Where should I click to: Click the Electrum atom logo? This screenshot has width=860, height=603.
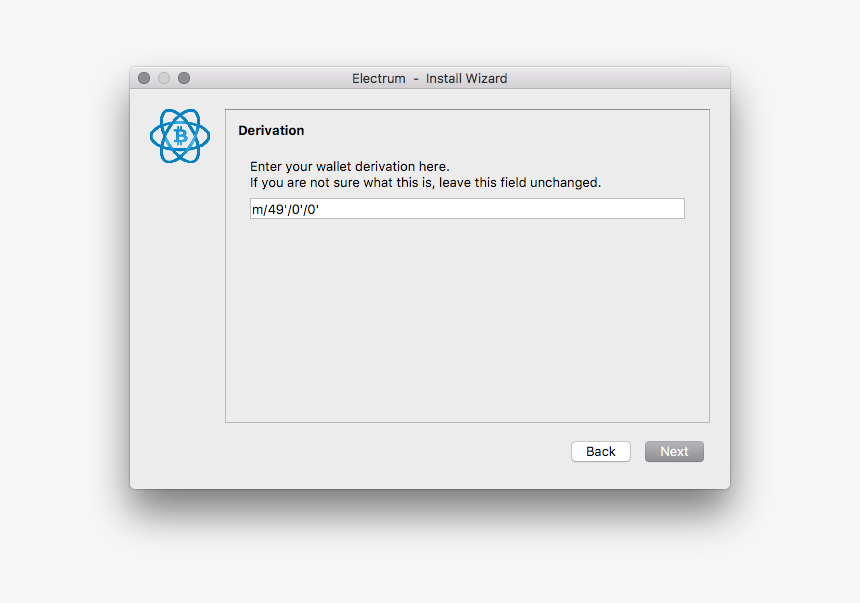(180, 136)
